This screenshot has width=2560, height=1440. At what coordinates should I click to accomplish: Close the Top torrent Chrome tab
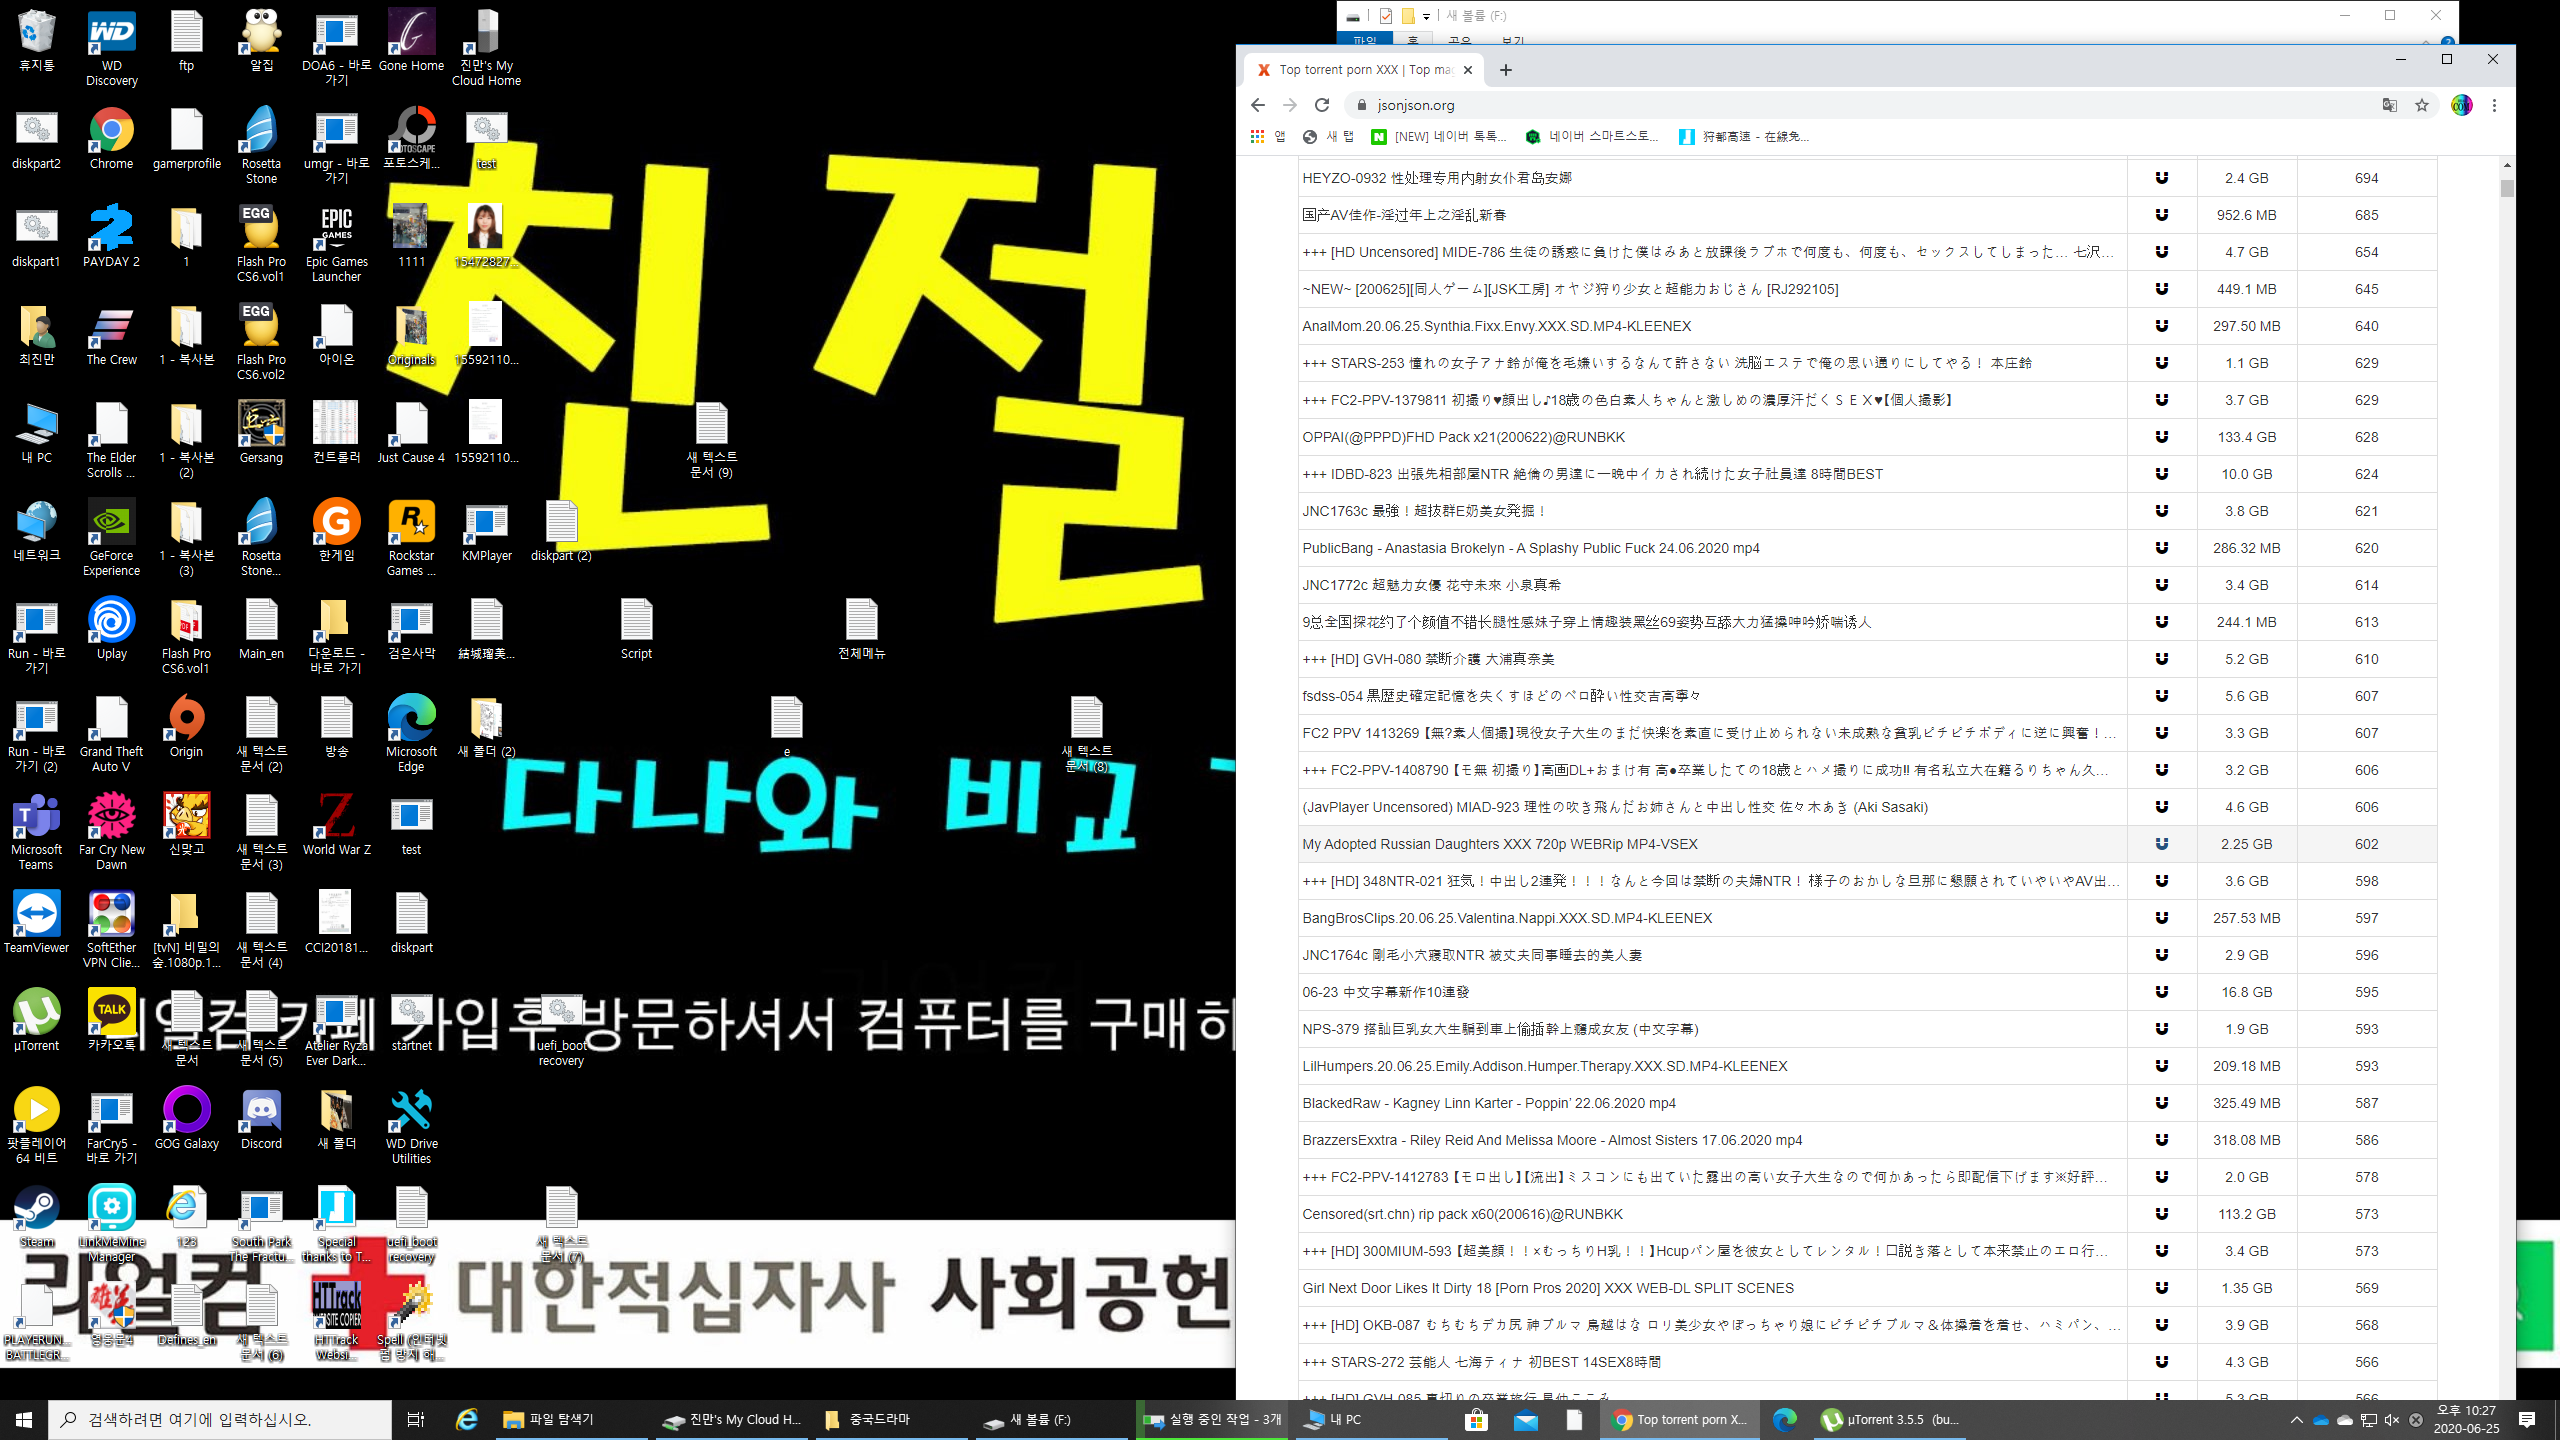(1468, 70)
